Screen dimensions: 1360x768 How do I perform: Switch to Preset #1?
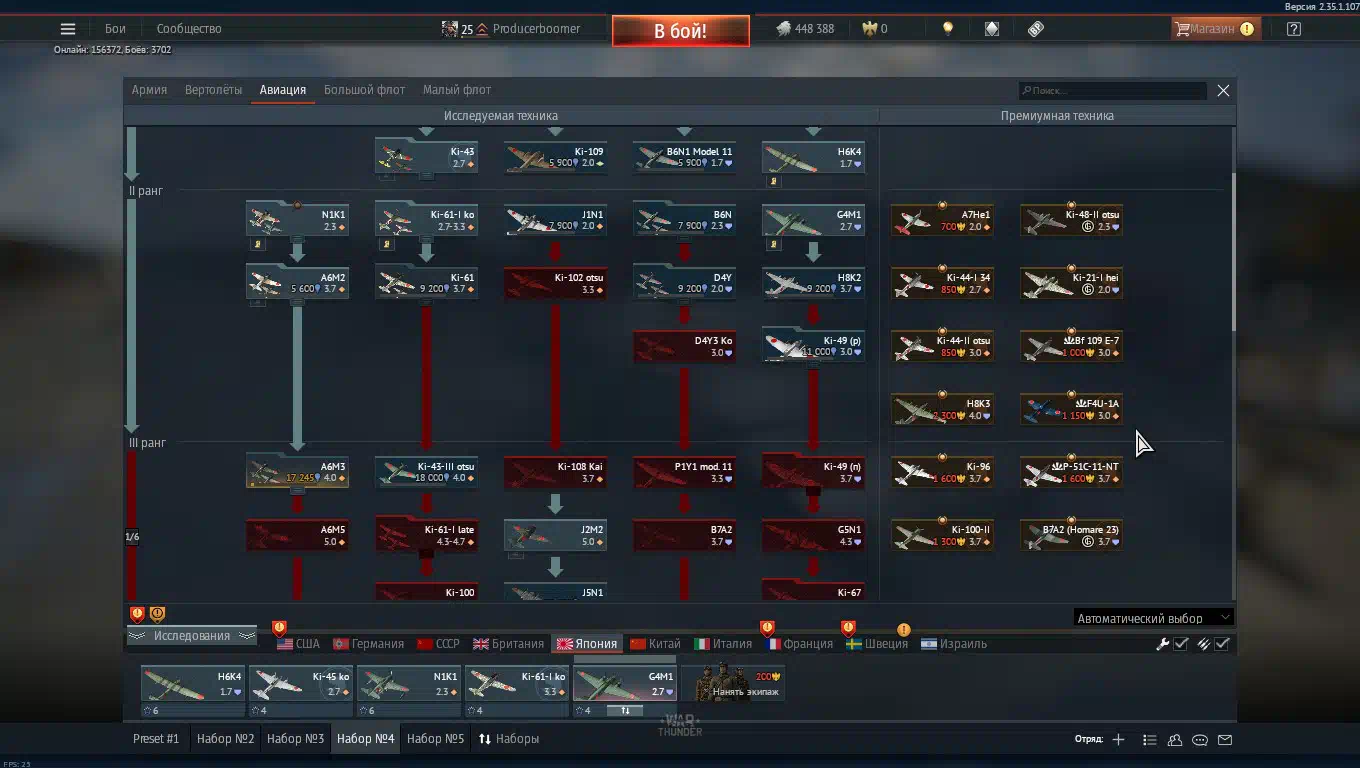point(156,739)
